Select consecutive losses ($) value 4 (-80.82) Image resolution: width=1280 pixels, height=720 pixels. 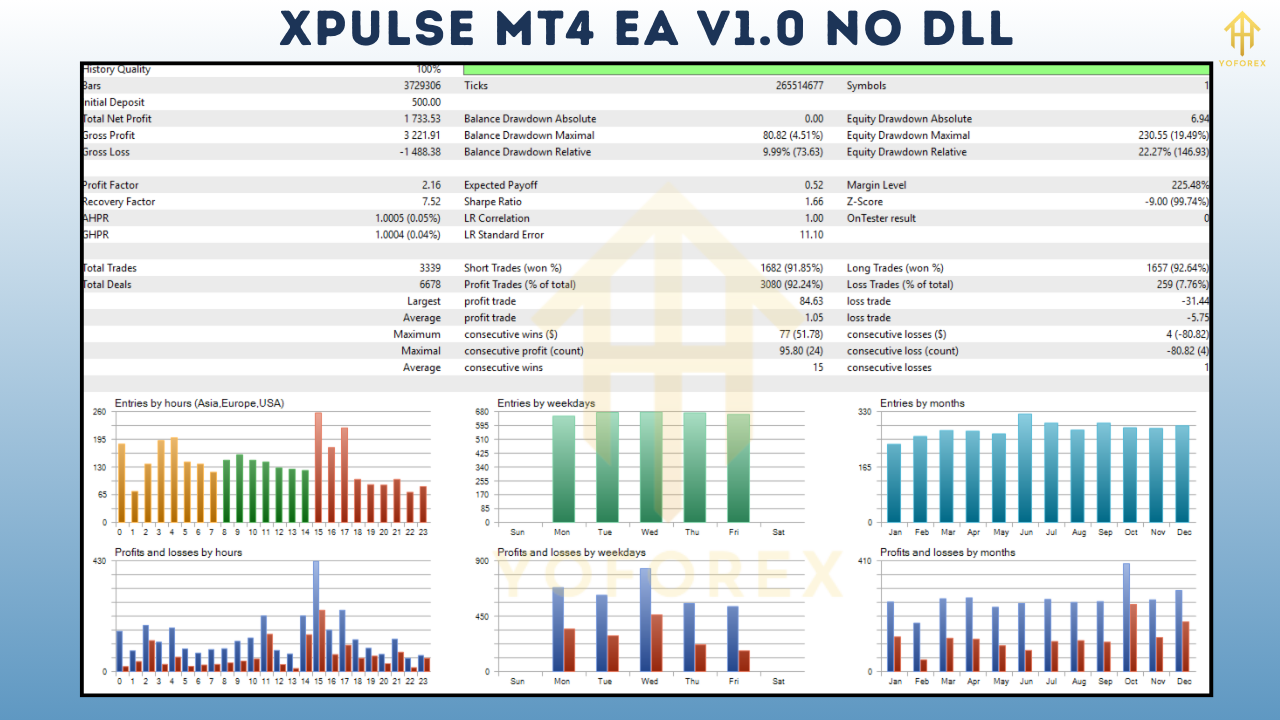1186,334
